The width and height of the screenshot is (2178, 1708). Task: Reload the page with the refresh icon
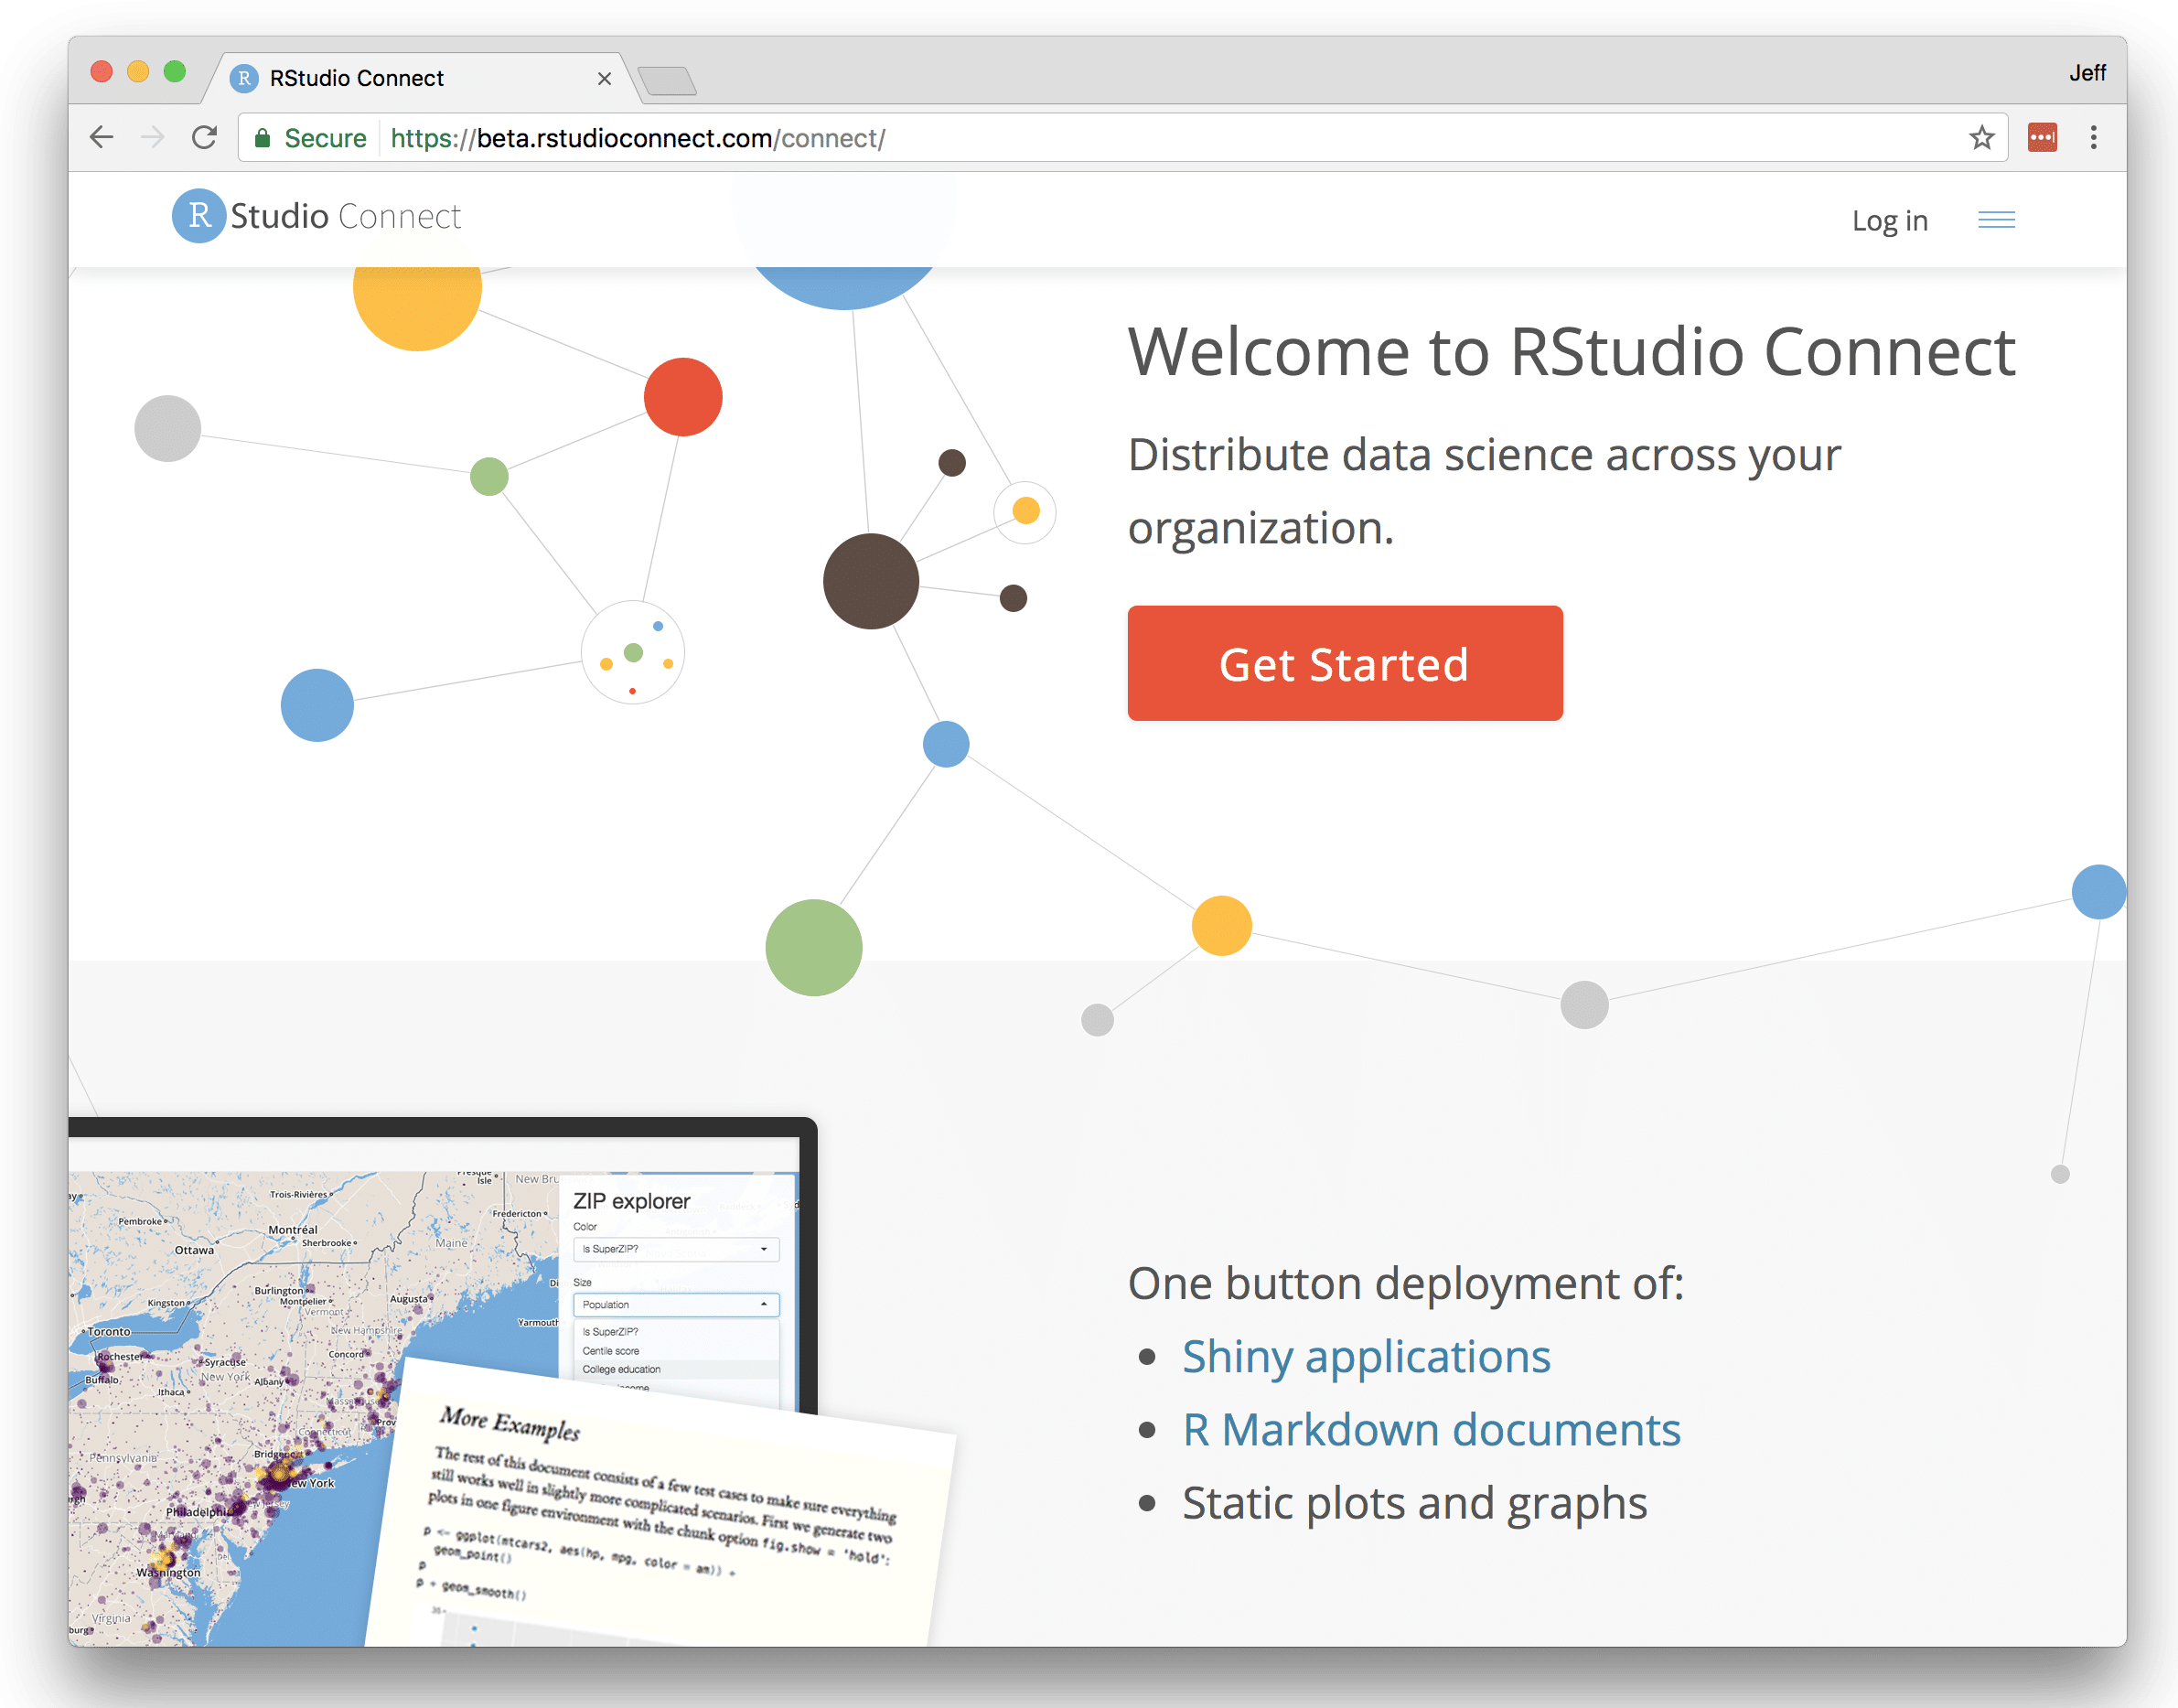click(x=205, y=137)
